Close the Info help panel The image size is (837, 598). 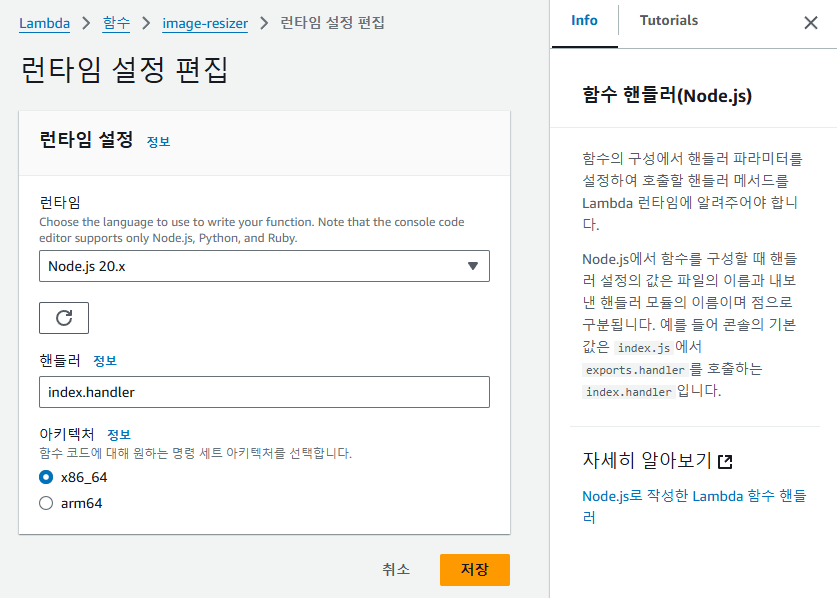[811, 22]
